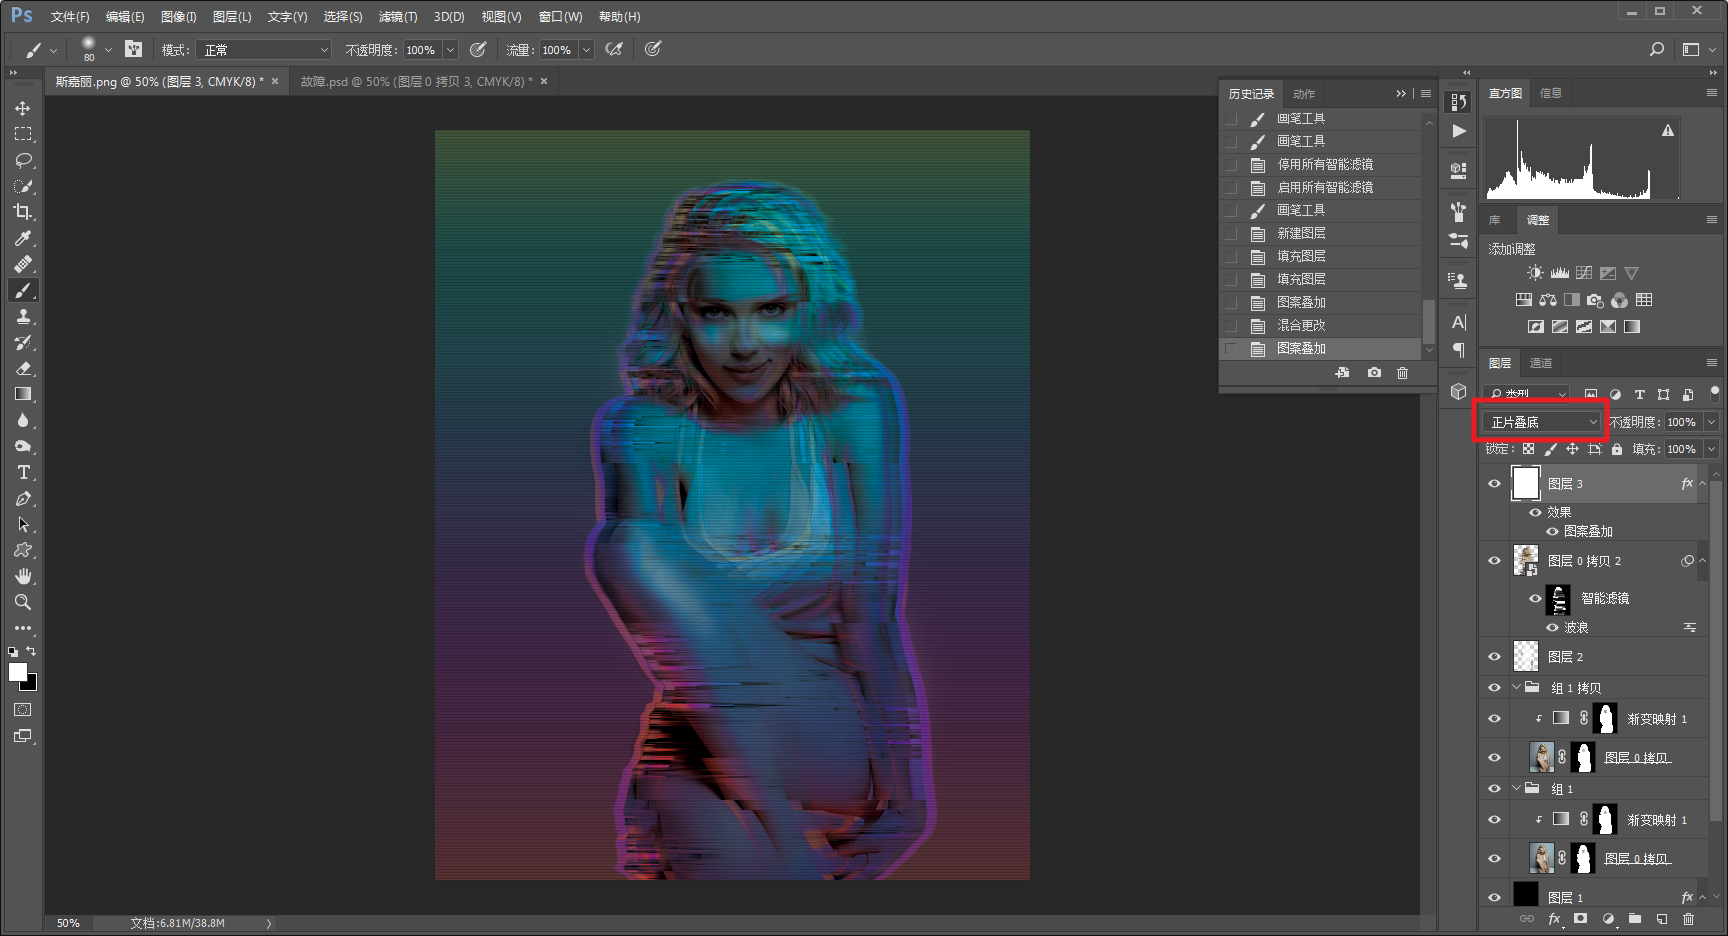Collapse the 组 1 group arrow
Screen dimensions: 1728x936
tap(1517, 788)
